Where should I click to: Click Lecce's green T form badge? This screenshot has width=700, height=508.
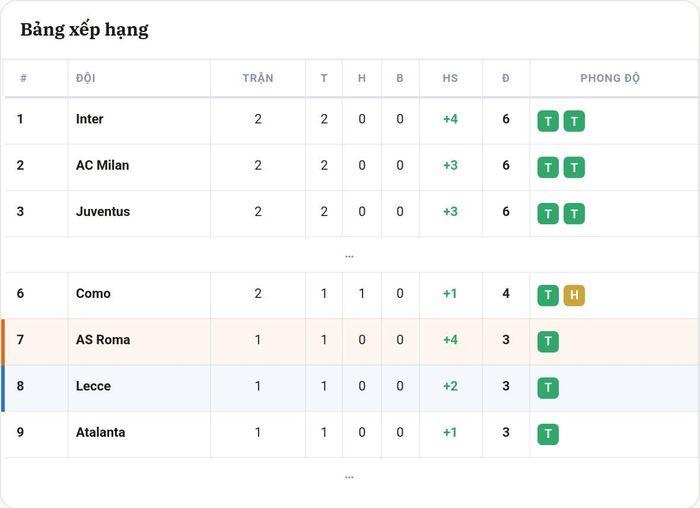(548, 388)
